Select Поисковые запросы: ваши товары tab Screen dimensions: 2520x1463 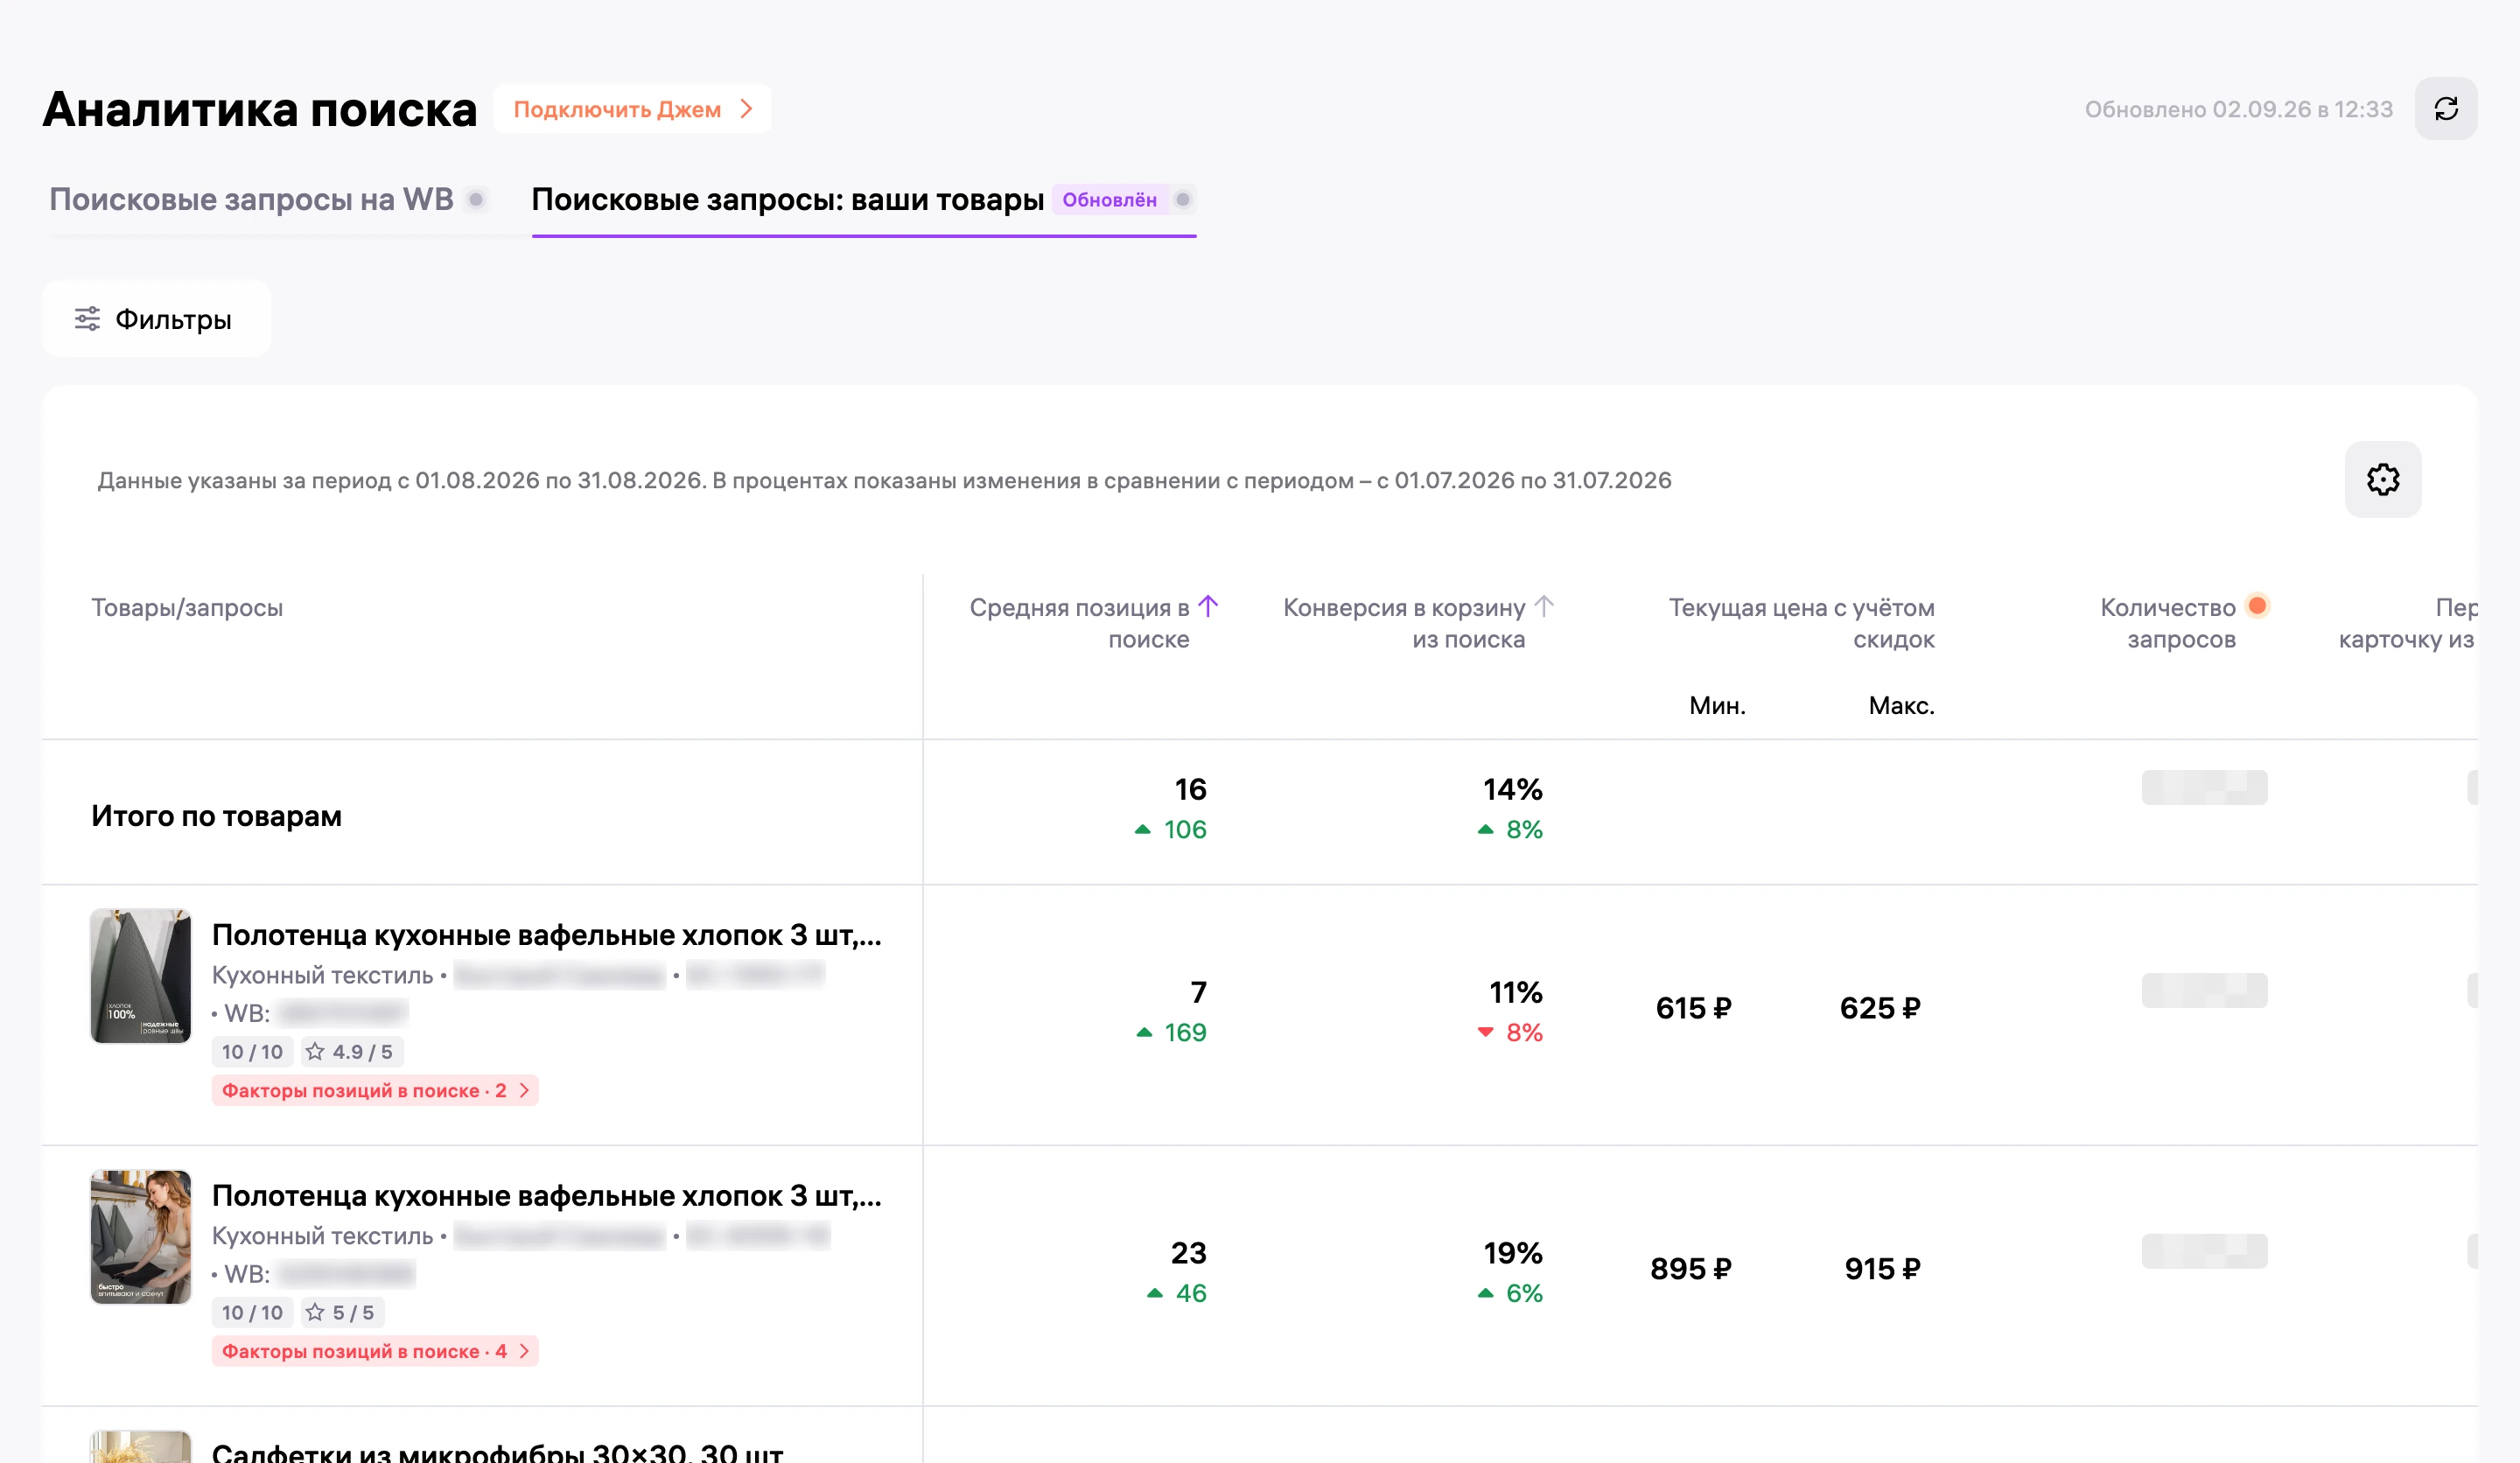pyautogui.click(x=787, y=199)
